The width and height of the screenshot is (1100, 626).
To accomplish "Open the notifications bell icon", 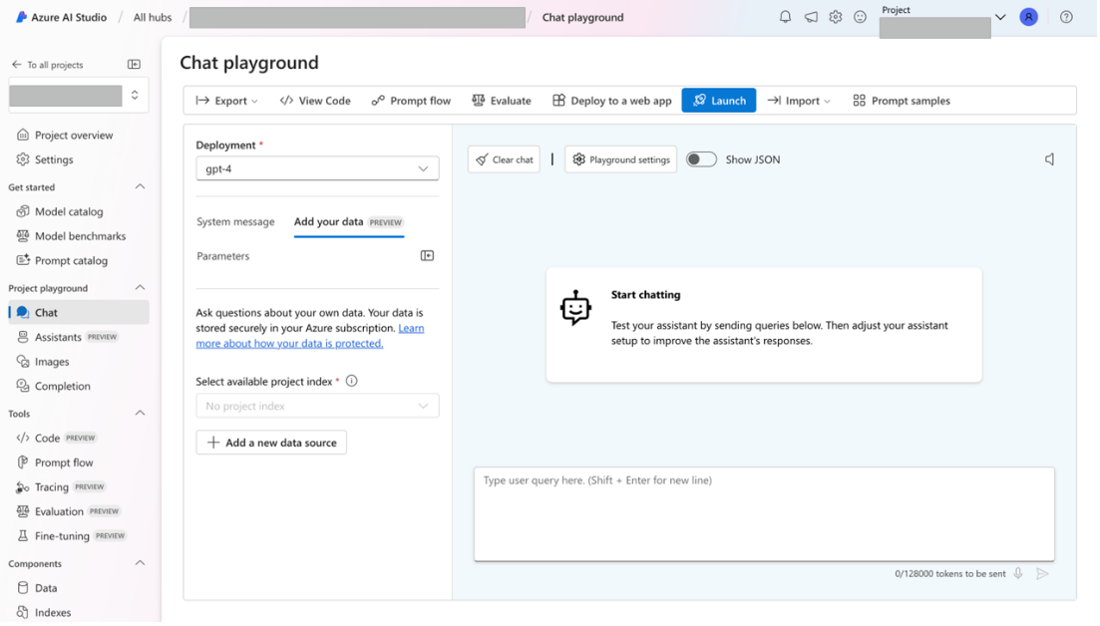I will (x=786, y=17).
